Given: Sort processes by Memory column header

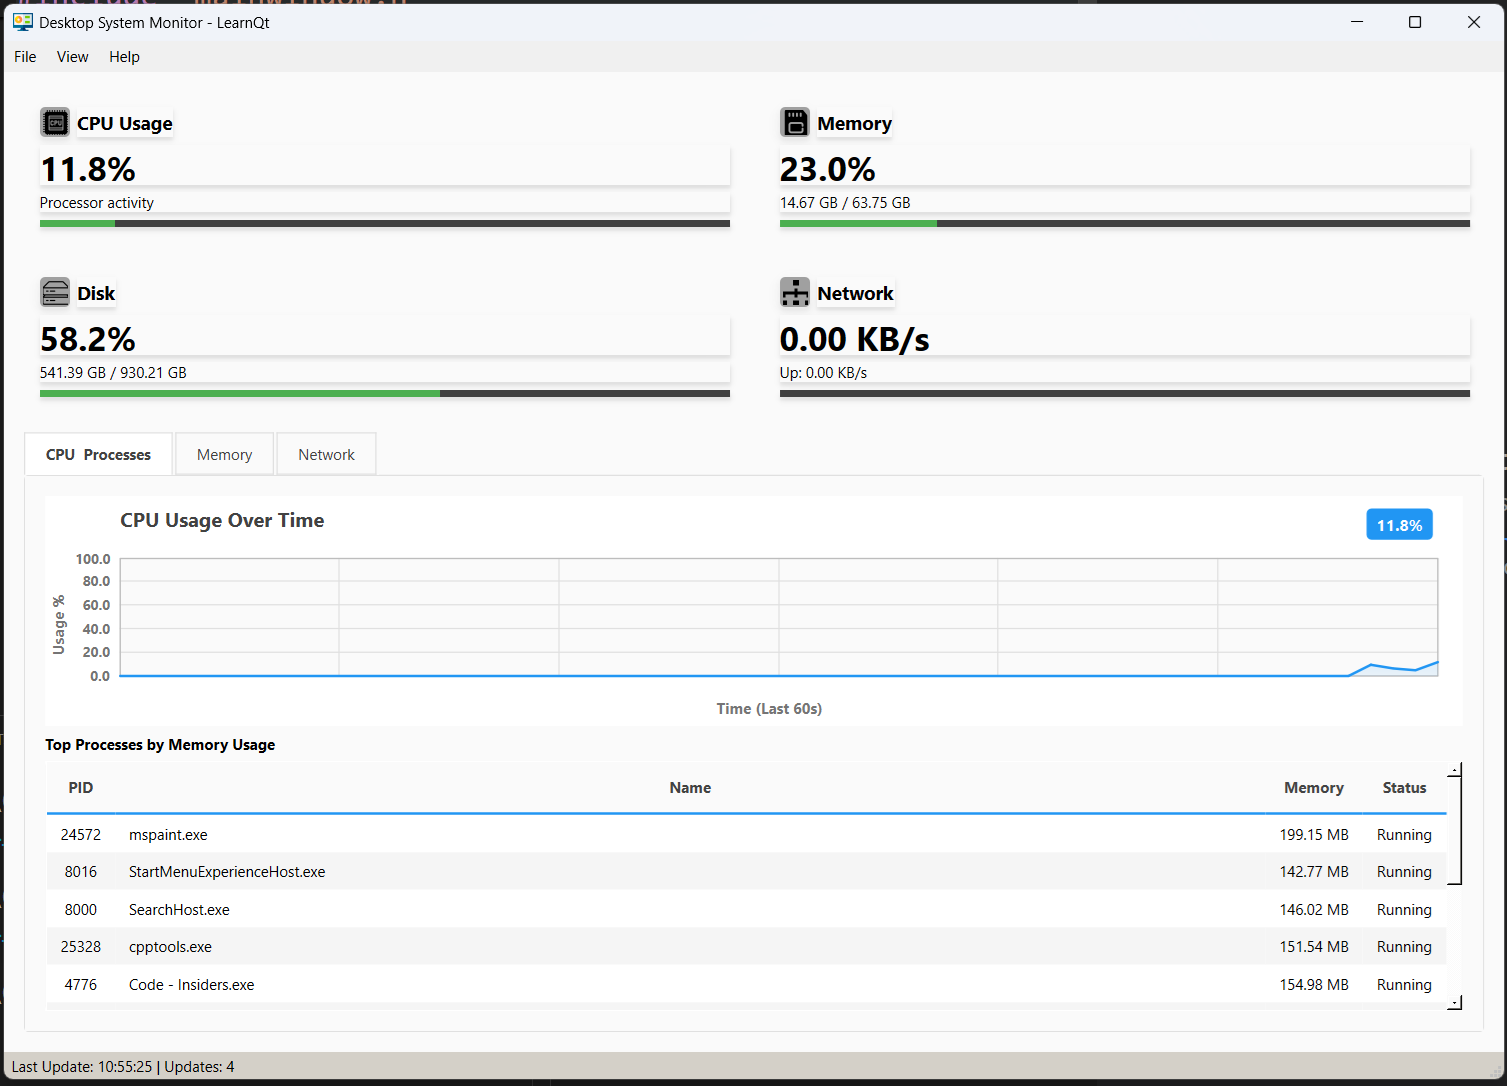Looking at the screenshot, I should click(1313, 788).
